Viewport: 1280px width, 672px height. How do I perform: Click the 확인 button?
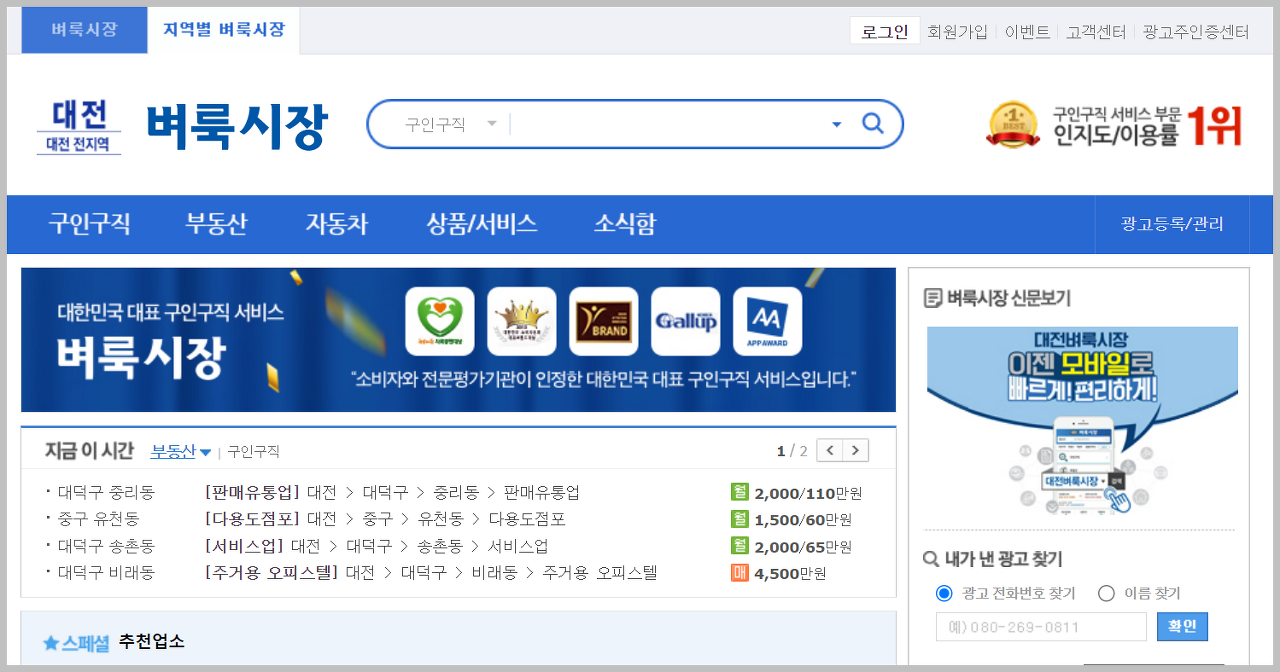(x=1182, y=627)
